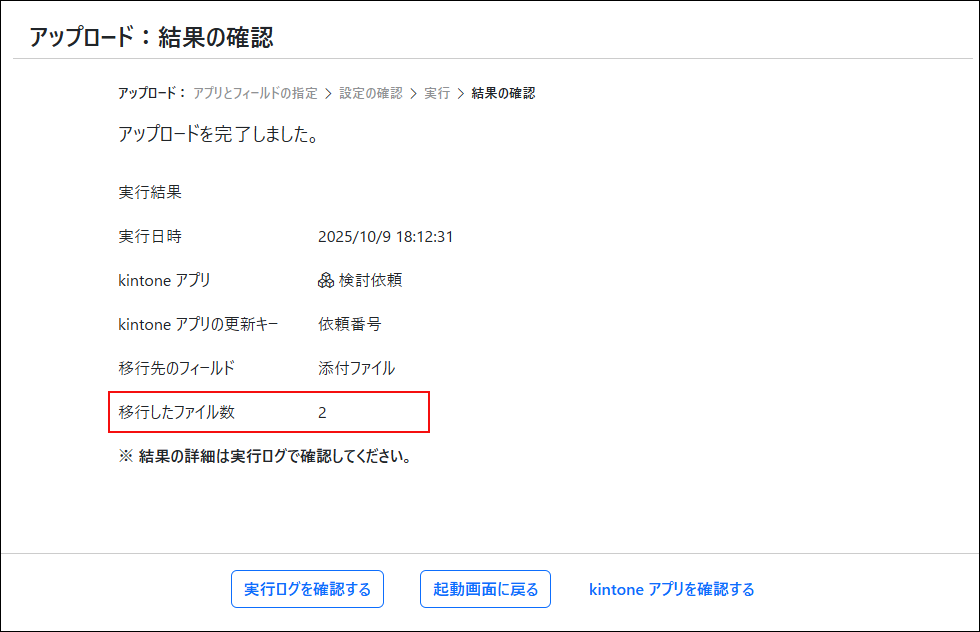Open kintone アプリを確認する link
Screen dimensions: 980x632
pyautogui.click(x=671, y=589)
